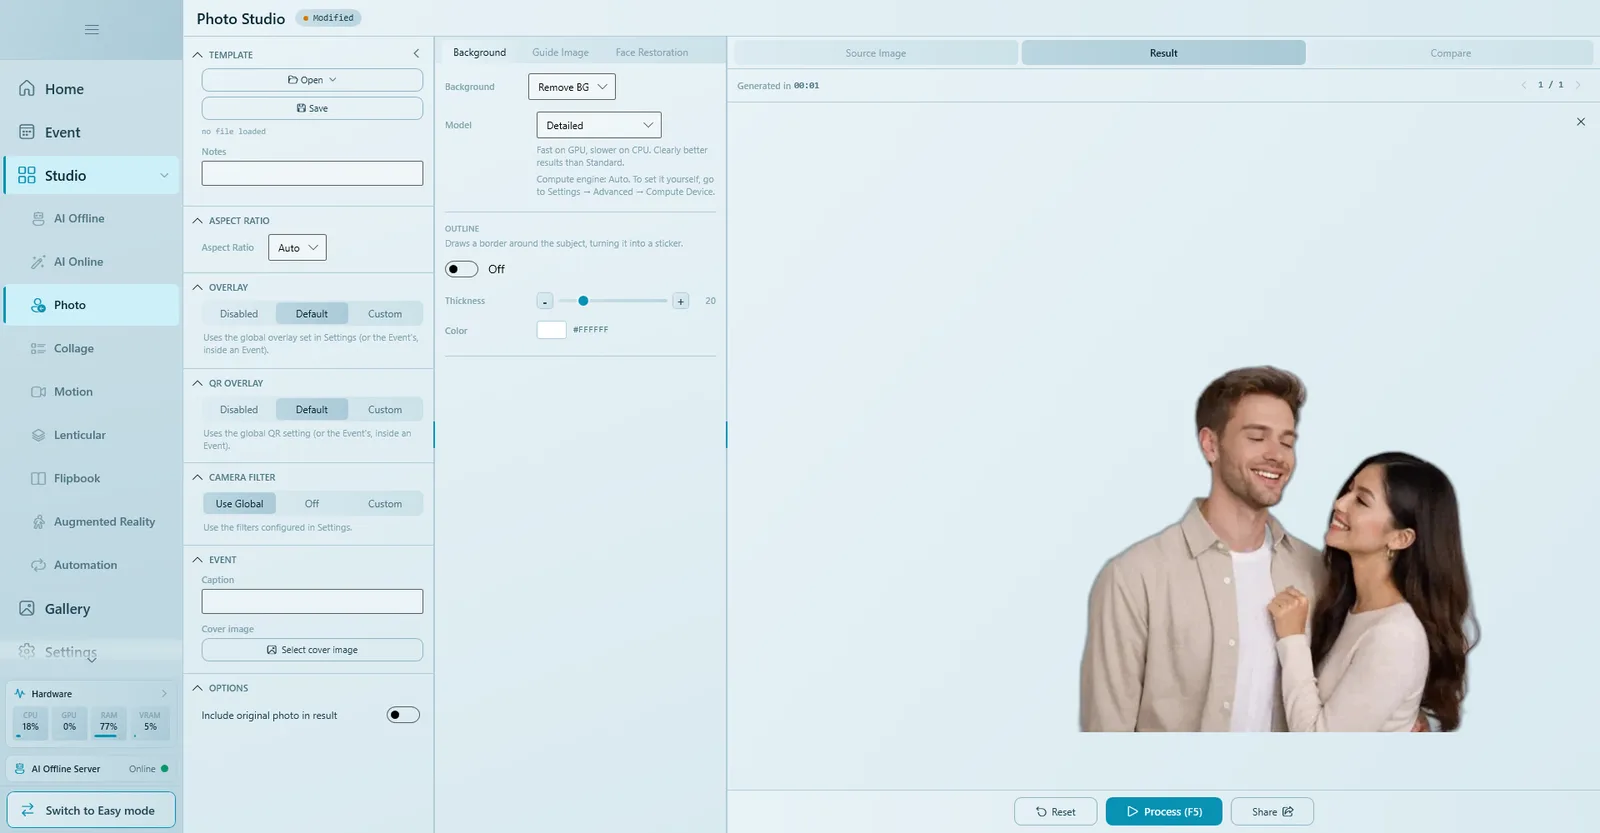
Task: Click the Share button
Action: (1272, 811)
